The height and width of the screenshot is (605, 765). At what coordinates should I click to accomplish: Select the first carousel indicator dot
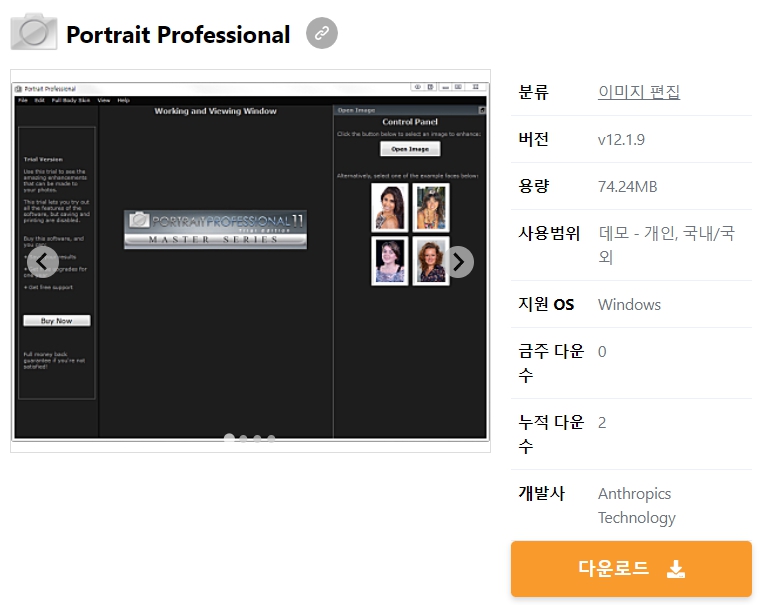click(229, 438)
